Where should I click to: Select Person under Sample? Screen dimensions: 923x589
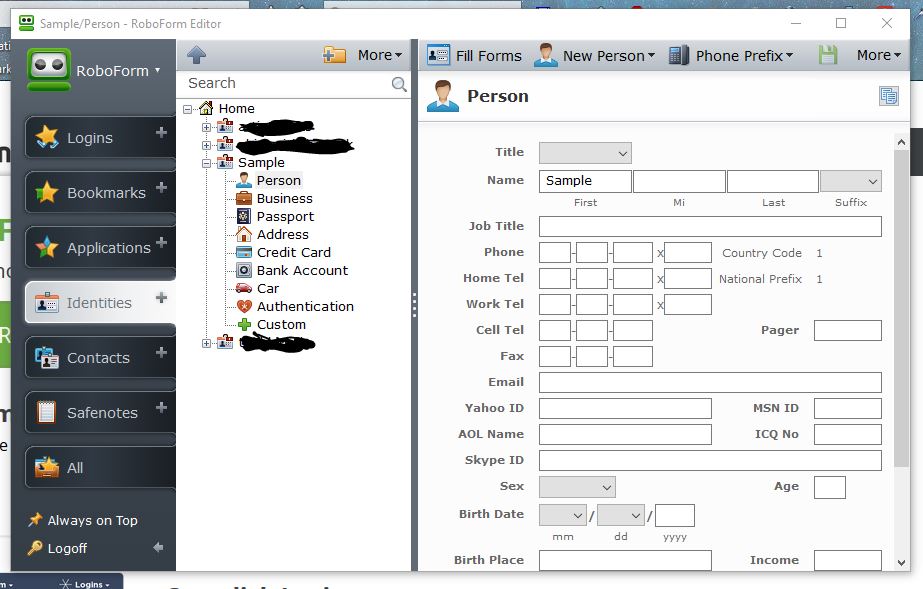[x=278, y=181]
